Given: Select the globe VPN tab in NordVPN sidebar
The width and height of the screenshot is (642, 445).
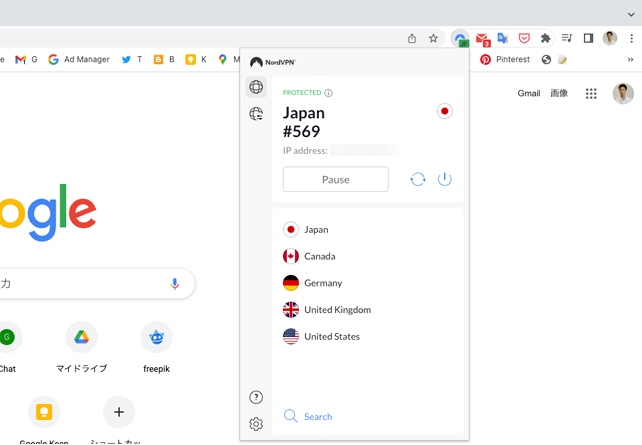Looking at the screenshot, I should pyautogui.click(x=256, y=87).
